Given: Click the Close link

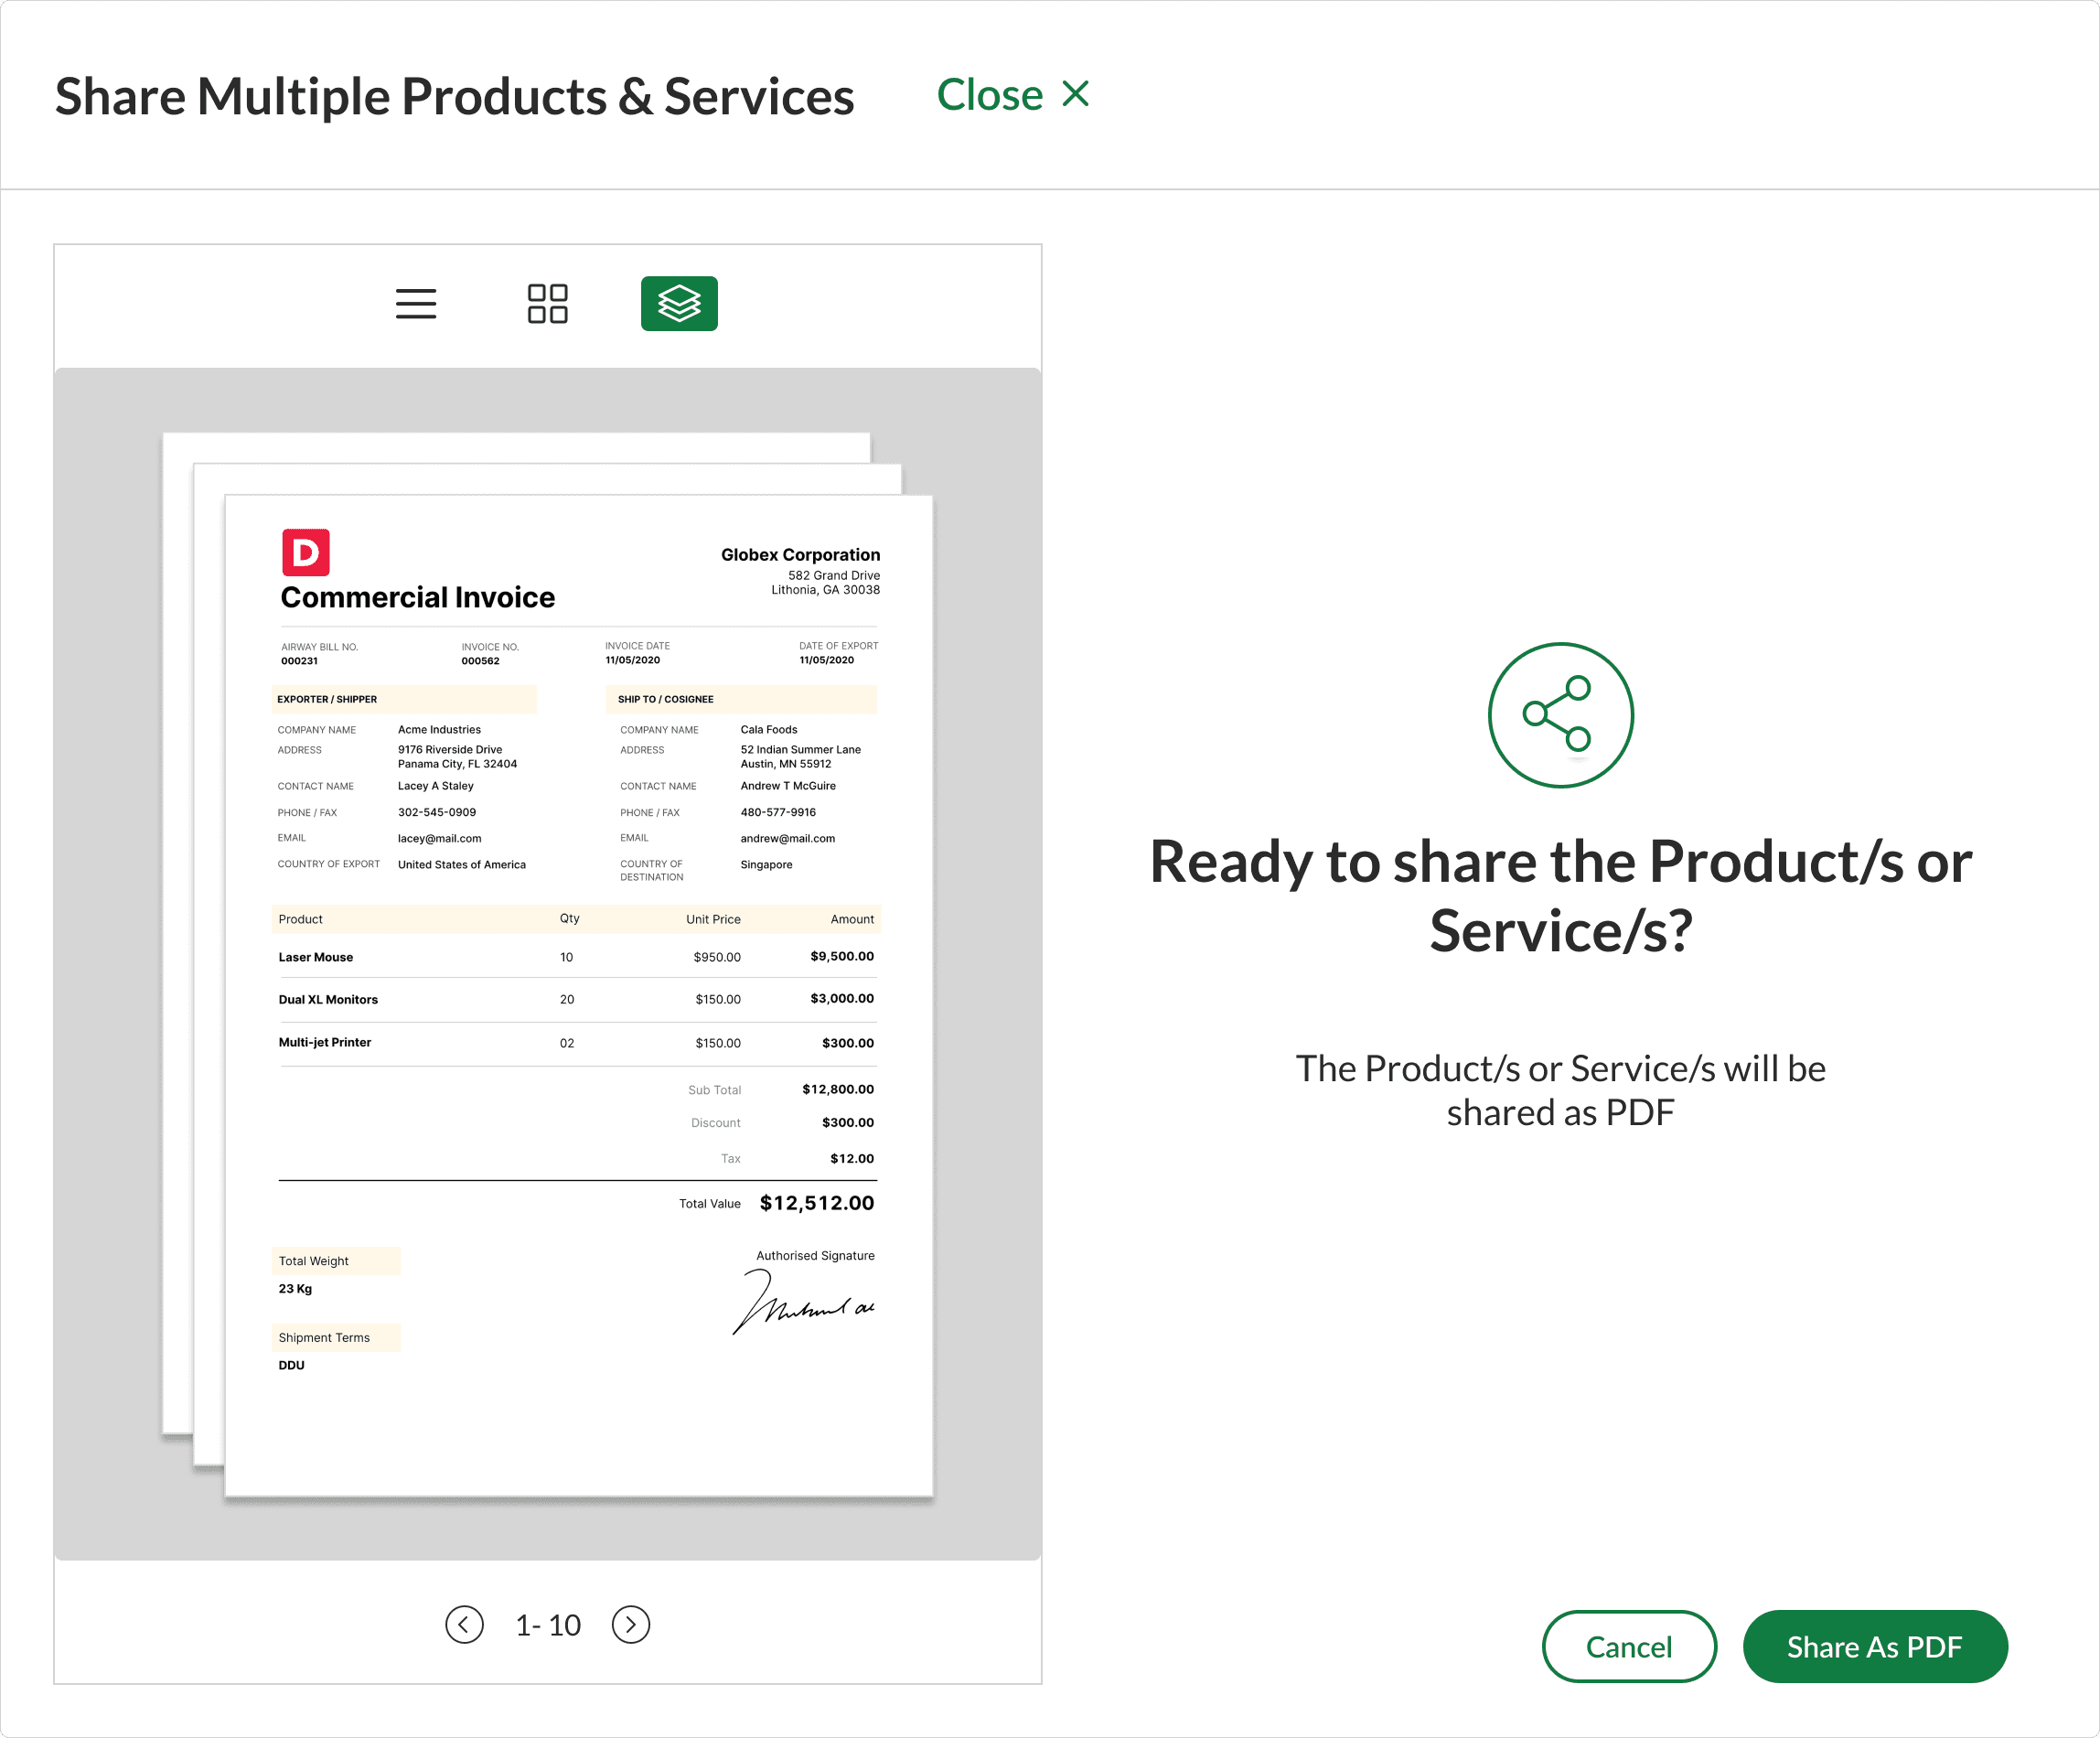Looking at the screenshot, I should (989, 95).
